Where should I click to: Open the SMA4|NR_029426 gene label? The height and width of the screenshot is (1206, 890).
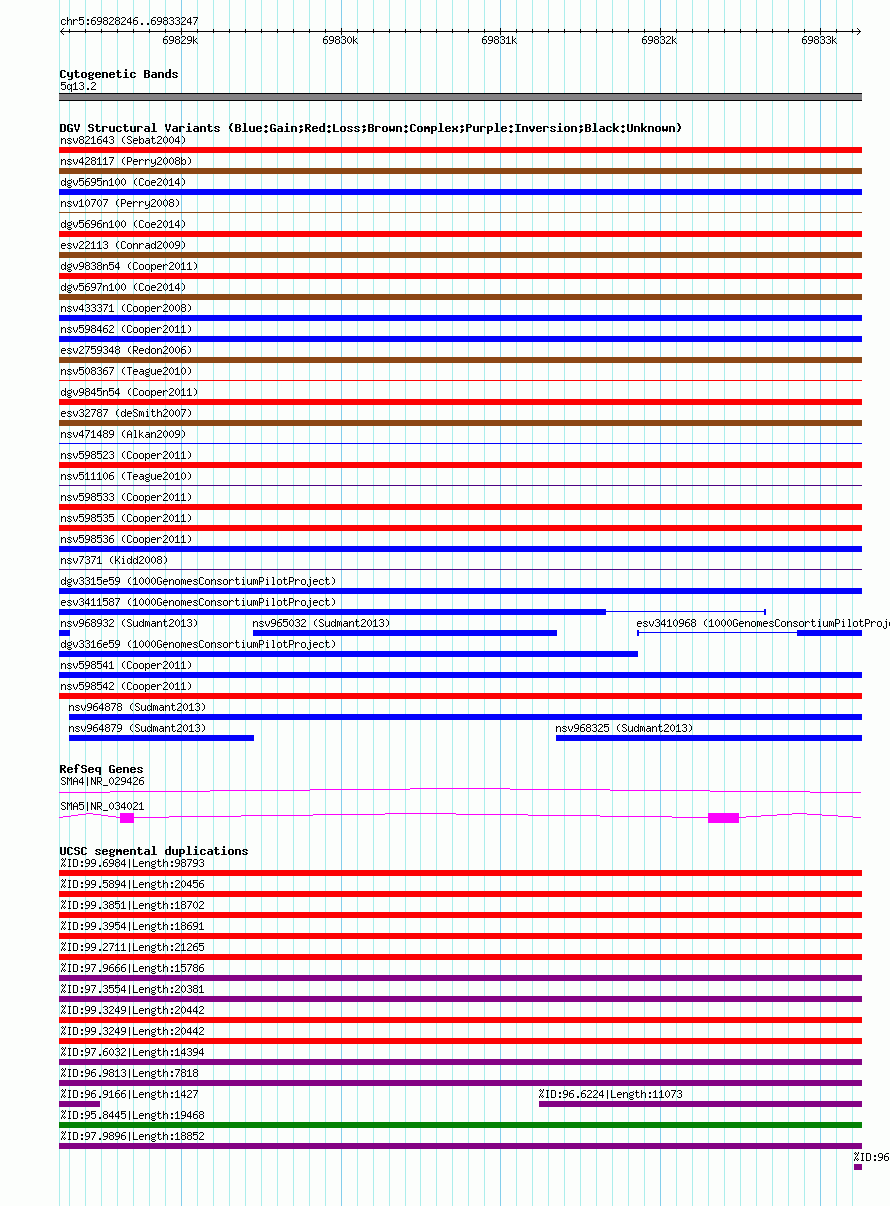pyautogui.click(x=102, y=781)
